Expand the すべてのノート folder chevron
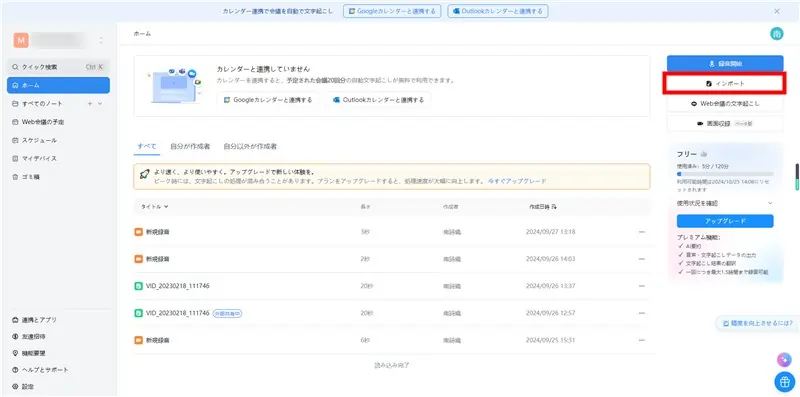This screenshot has width=800, height=397. pyautogui.click(x=99, y=104)
